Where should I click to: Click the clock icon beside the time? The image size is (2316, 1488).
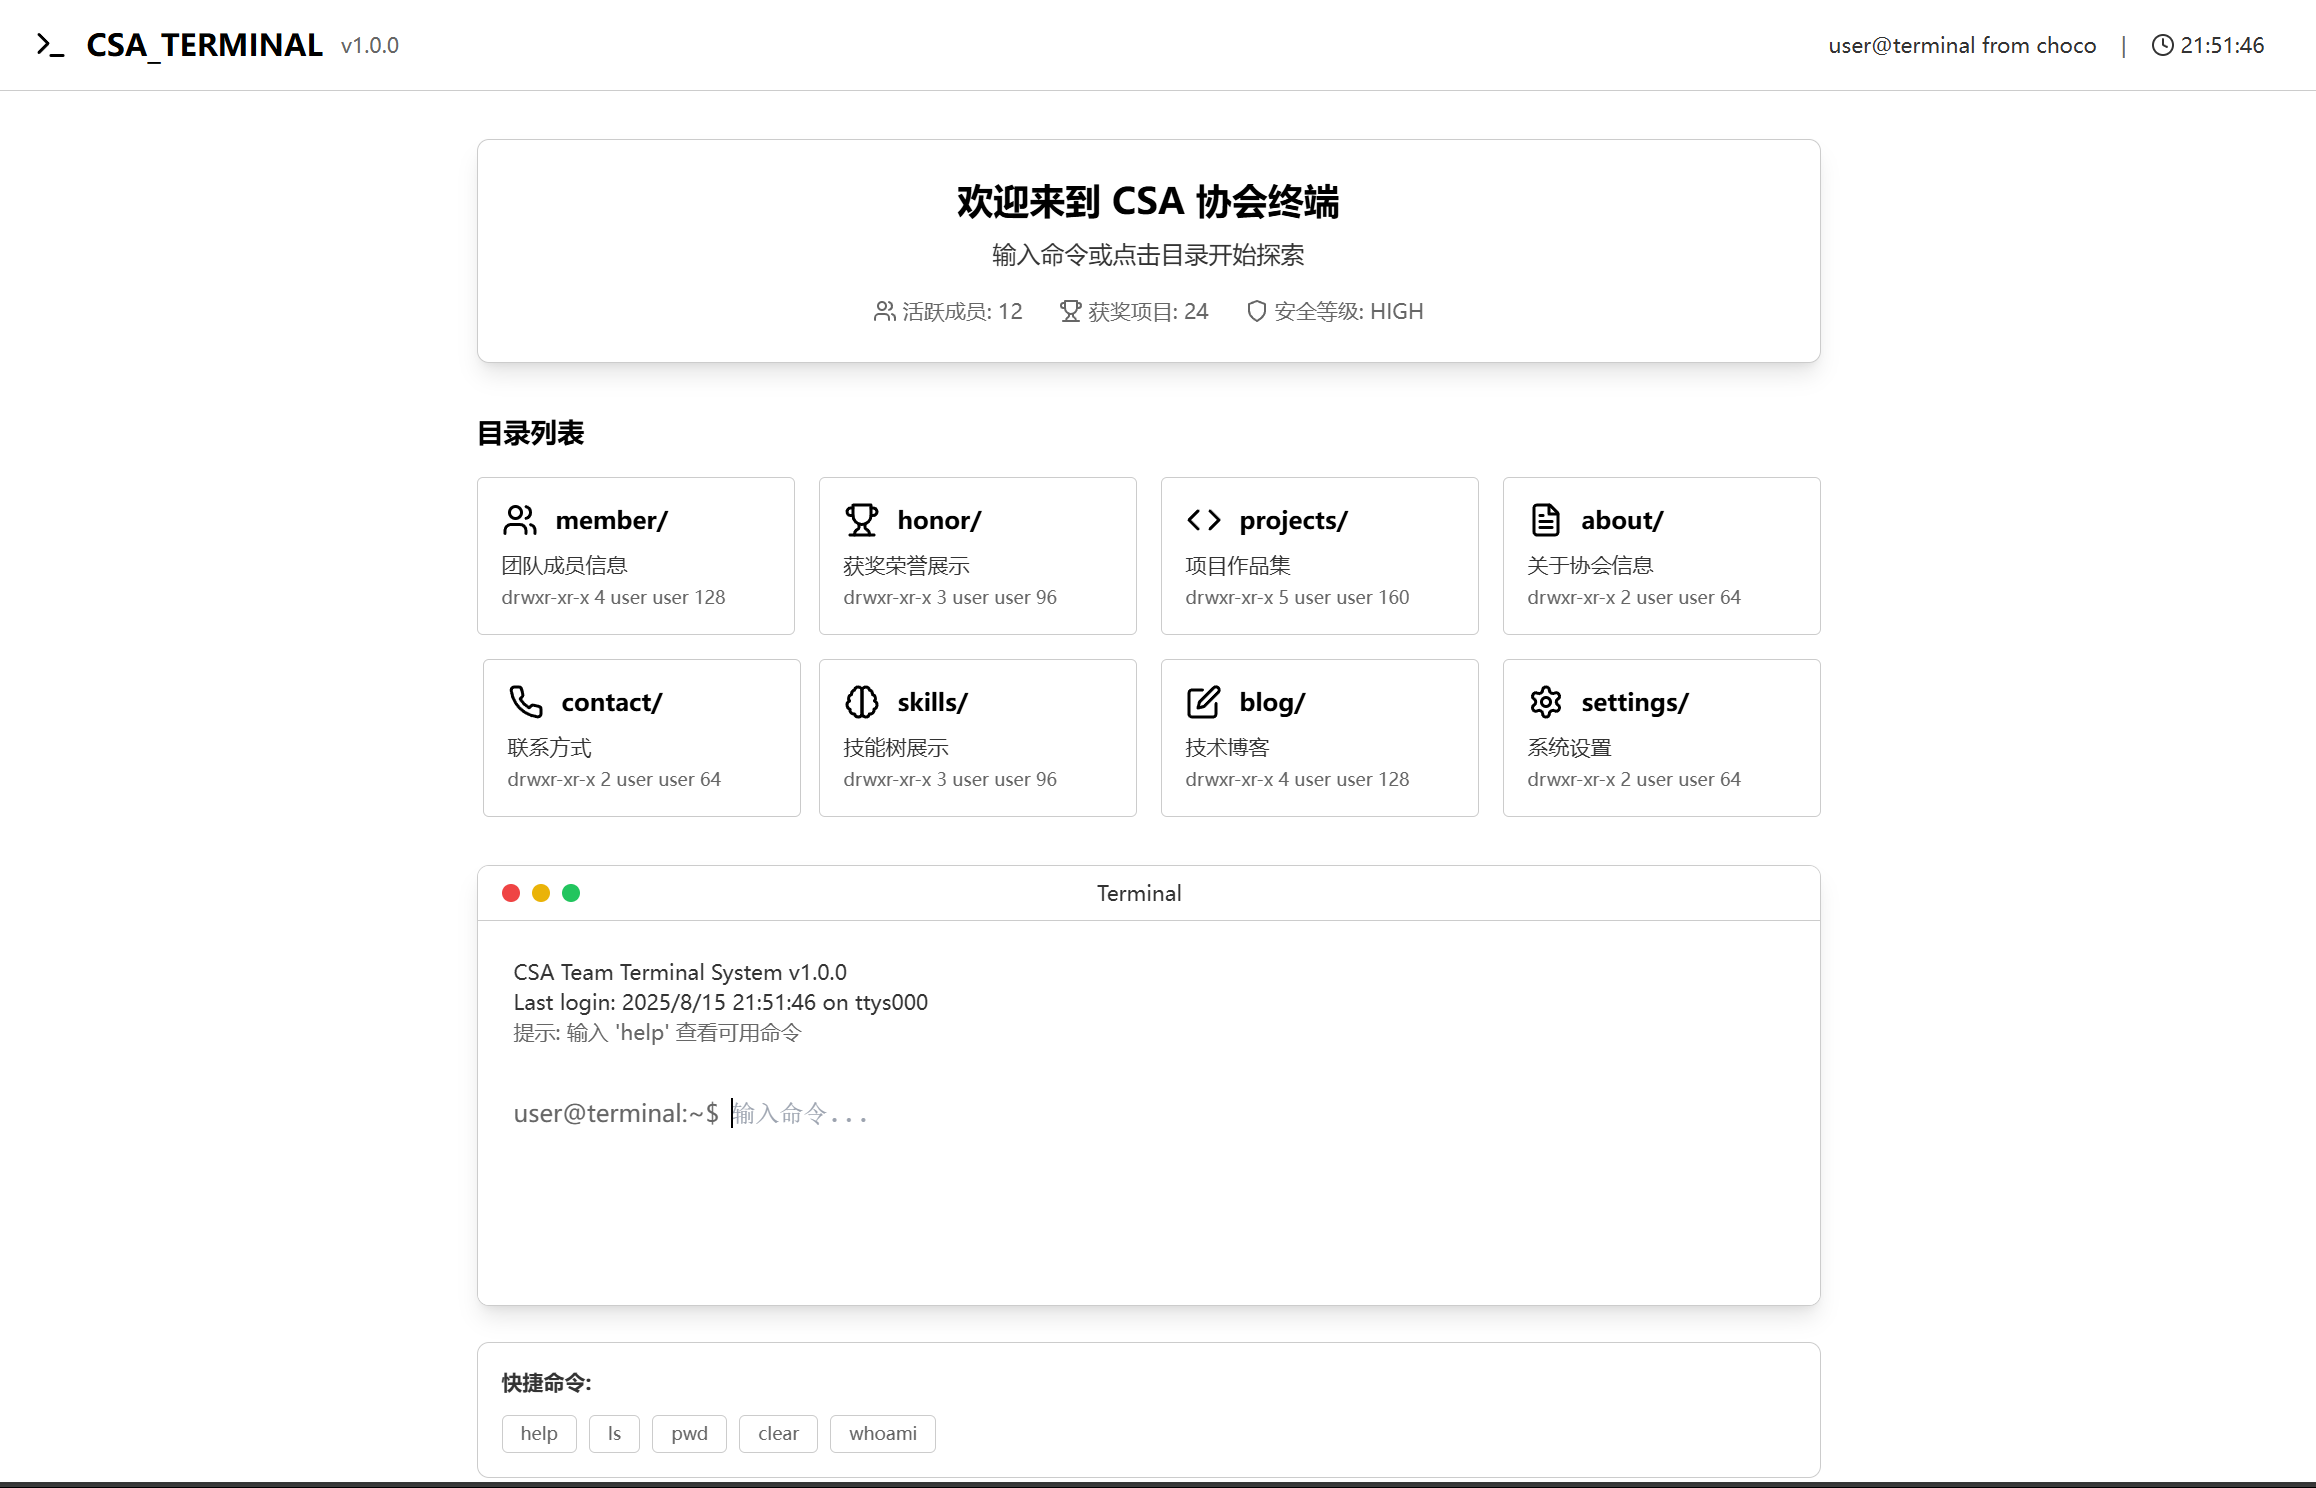2162,45
